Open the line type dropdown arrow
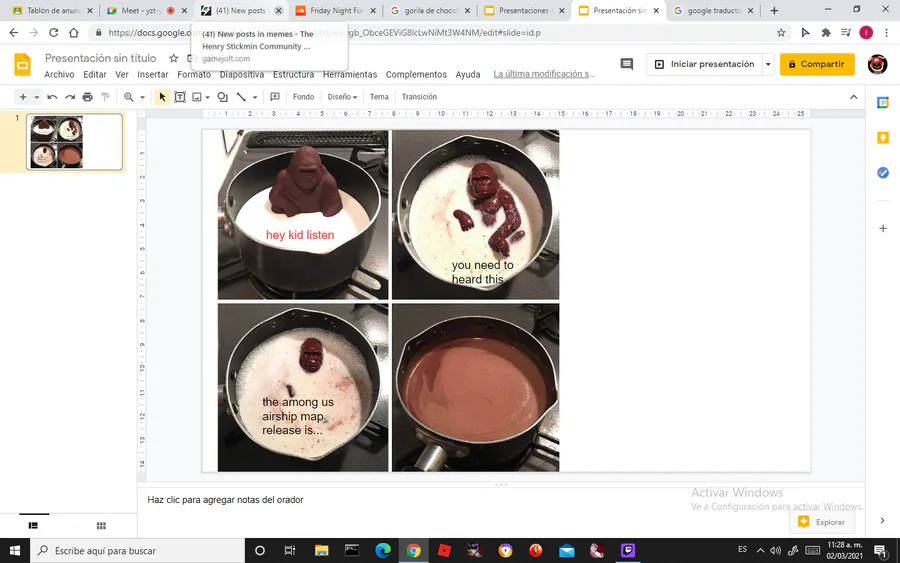The image size is (900, 563). pos(255,97)
